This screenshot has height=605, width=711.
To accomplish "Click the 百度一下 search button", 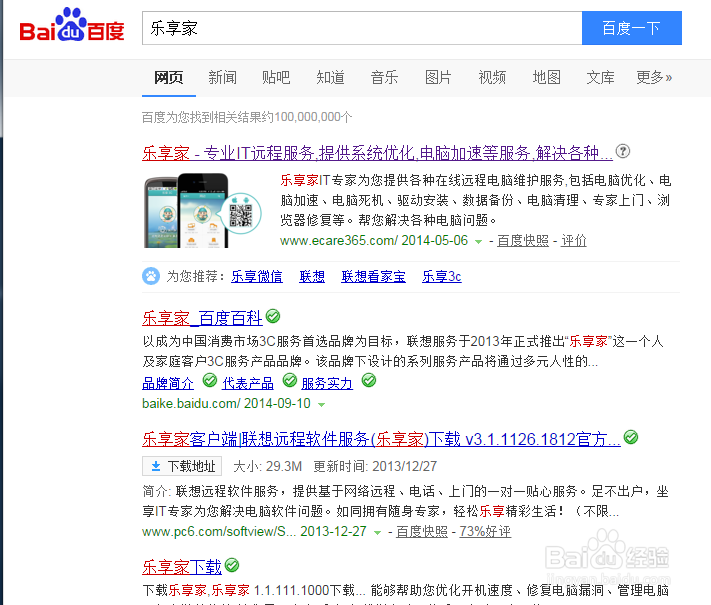I will (x=632, y=28).
